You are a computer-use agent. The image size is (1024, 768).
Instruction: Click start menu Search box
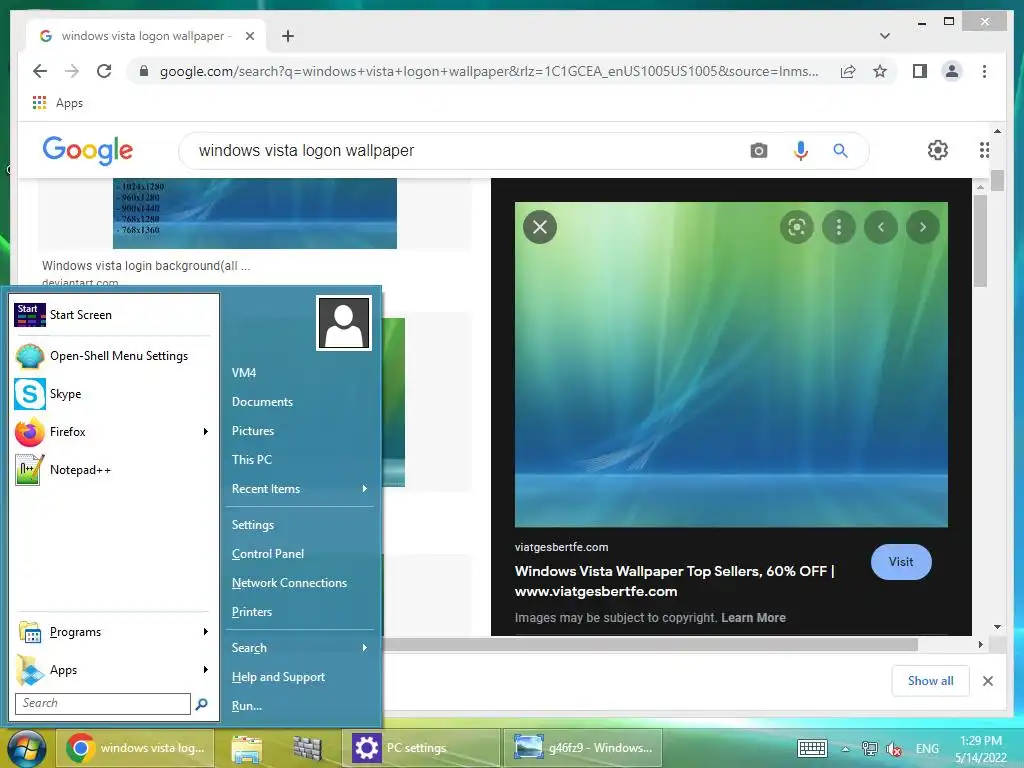point(103,703)
